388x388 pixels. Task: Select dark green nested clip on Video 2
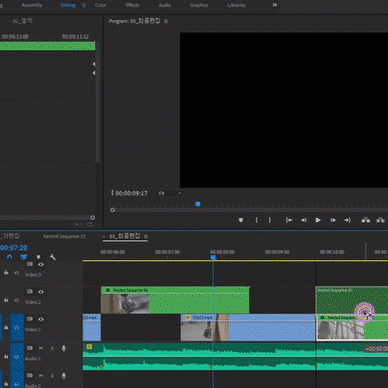(351, 300)
